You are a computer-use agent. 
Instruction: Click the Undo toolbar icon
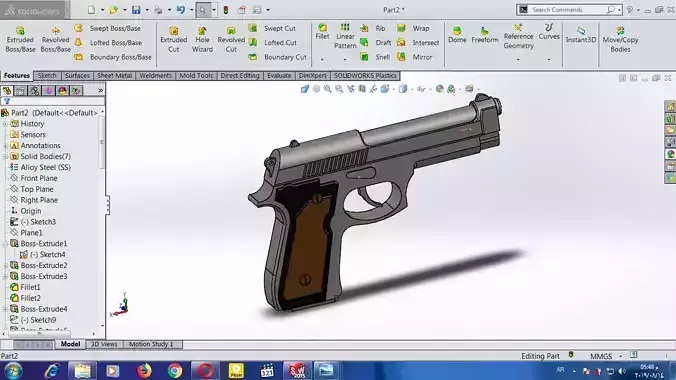point(181,9)
